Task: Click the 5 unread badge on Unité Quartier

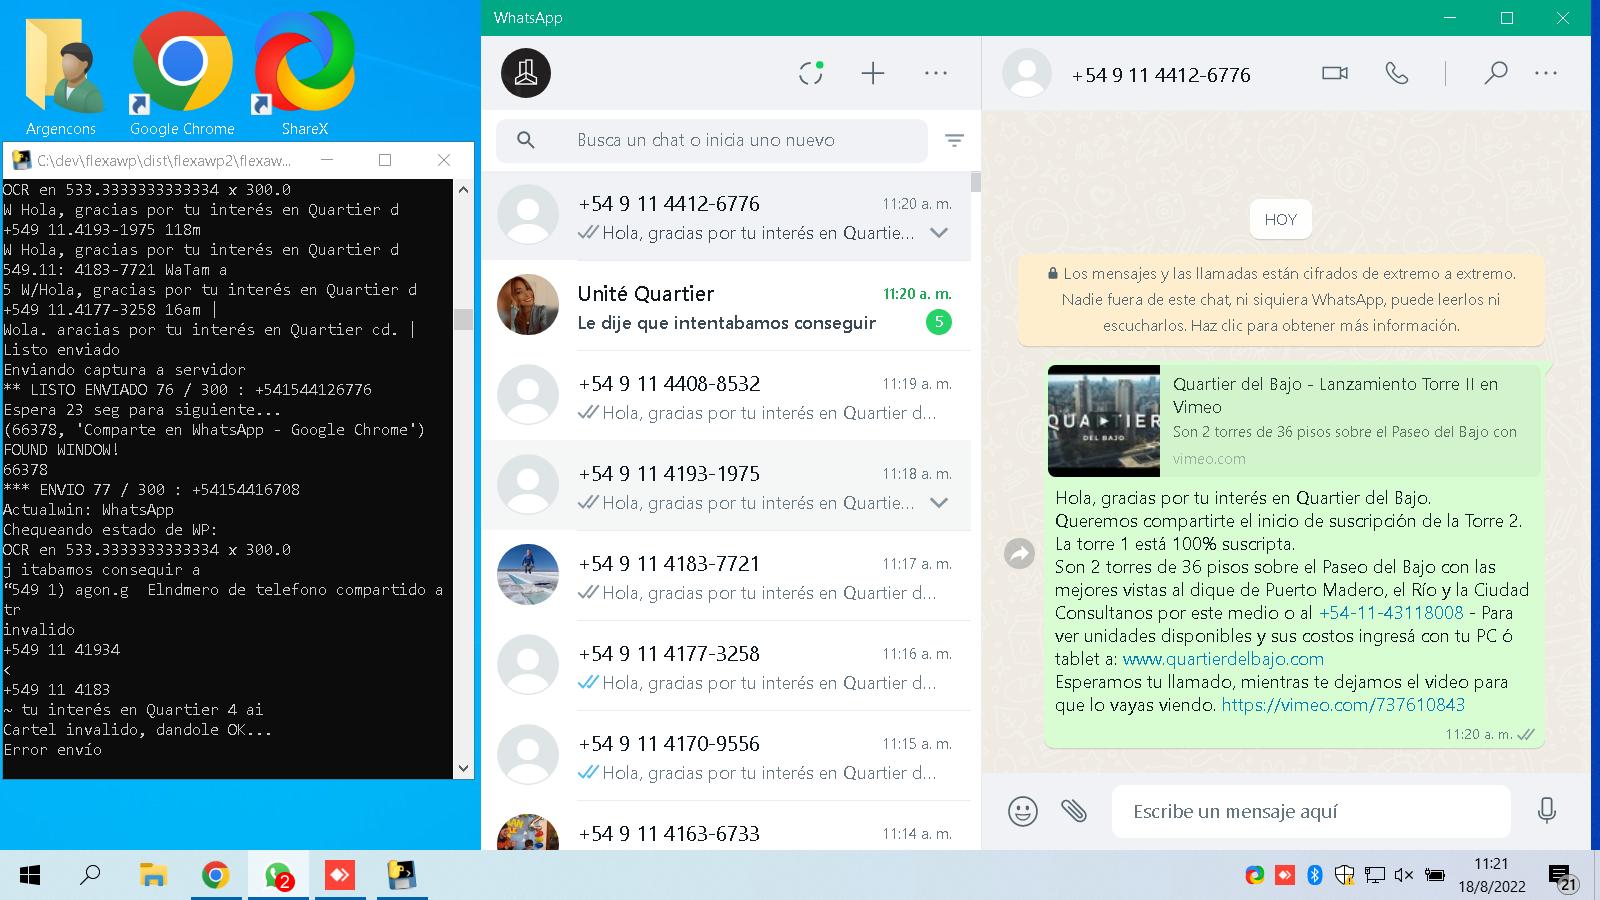Action: [x=938, y=322]
